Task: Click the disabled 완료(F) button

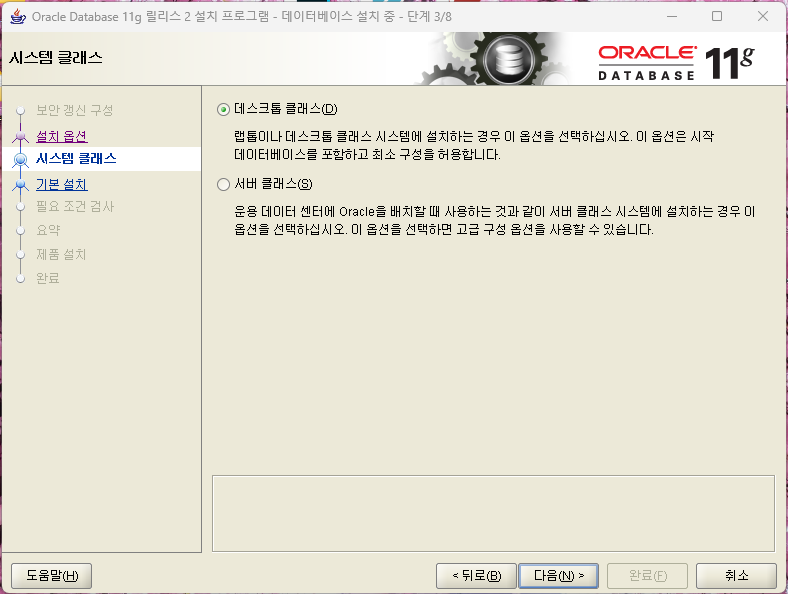Action: point(647,575)
